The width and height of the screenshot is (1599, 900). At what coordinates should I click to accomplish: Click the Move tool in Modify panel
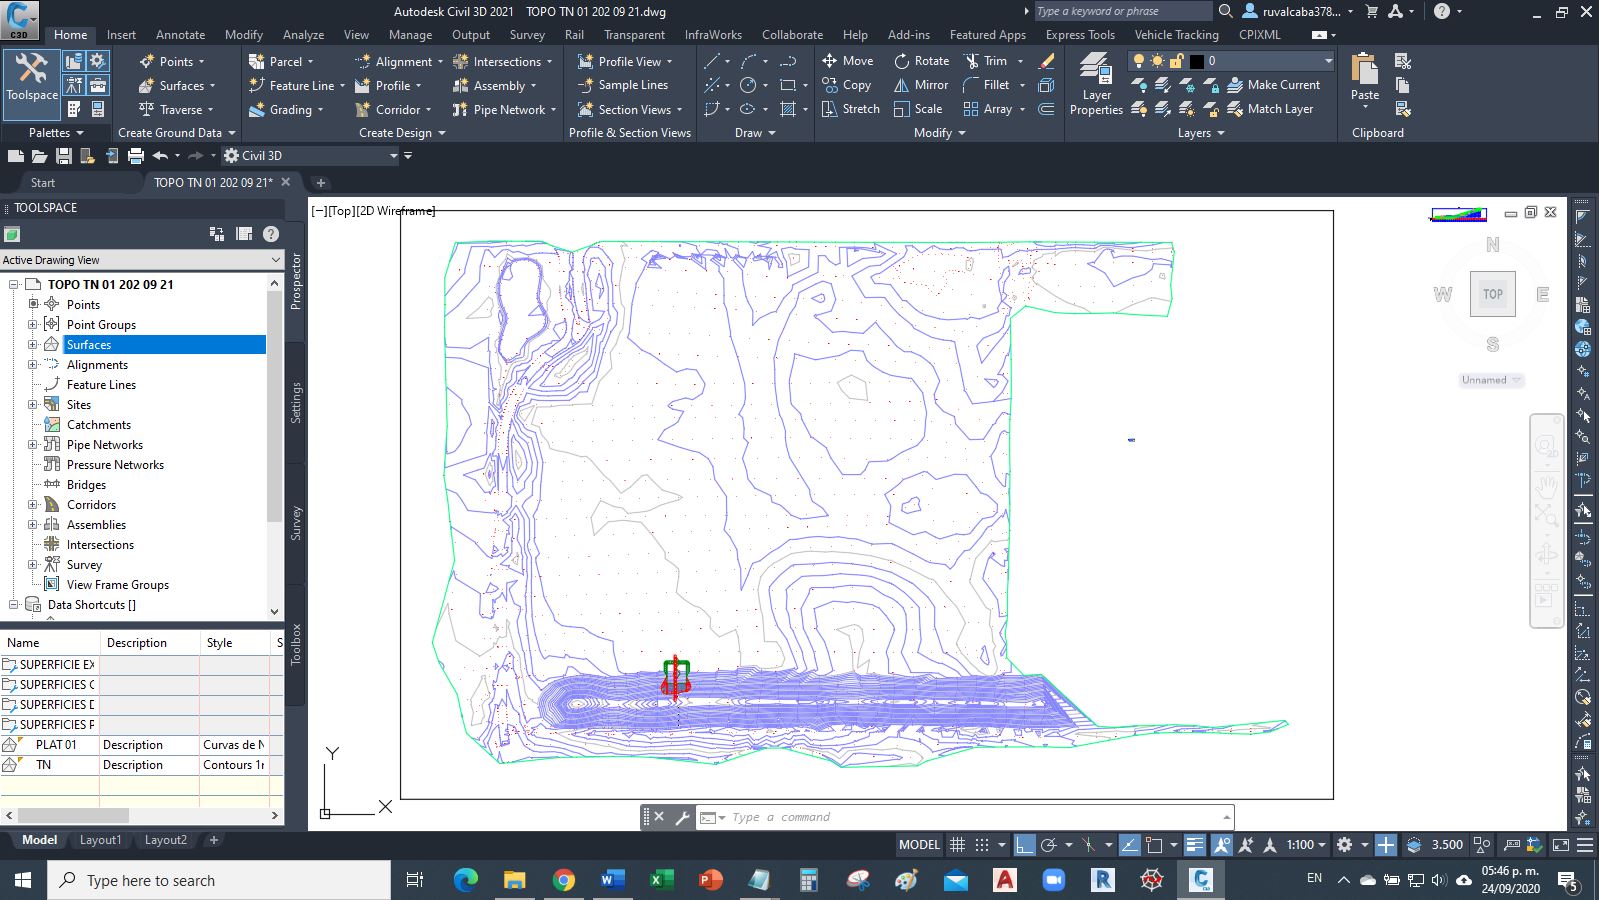point(847,61)
